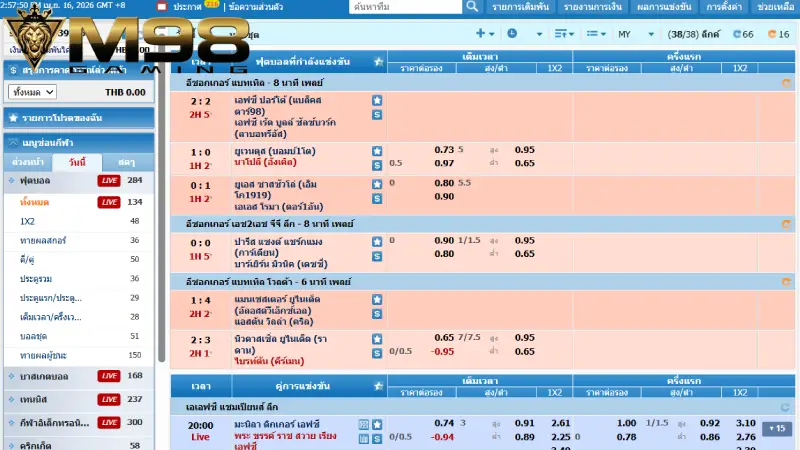Refresh the AFC Champions League section

786,407
